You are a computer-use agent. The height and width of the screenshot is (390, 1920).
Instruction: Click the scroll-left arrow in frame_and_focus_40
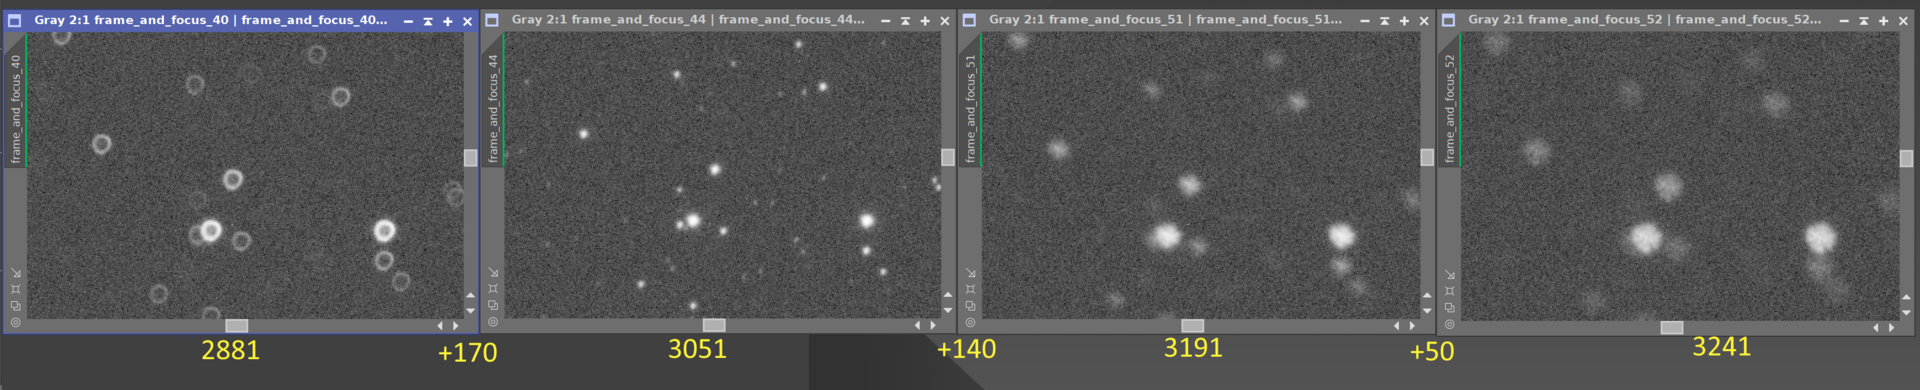coord(440,325)
